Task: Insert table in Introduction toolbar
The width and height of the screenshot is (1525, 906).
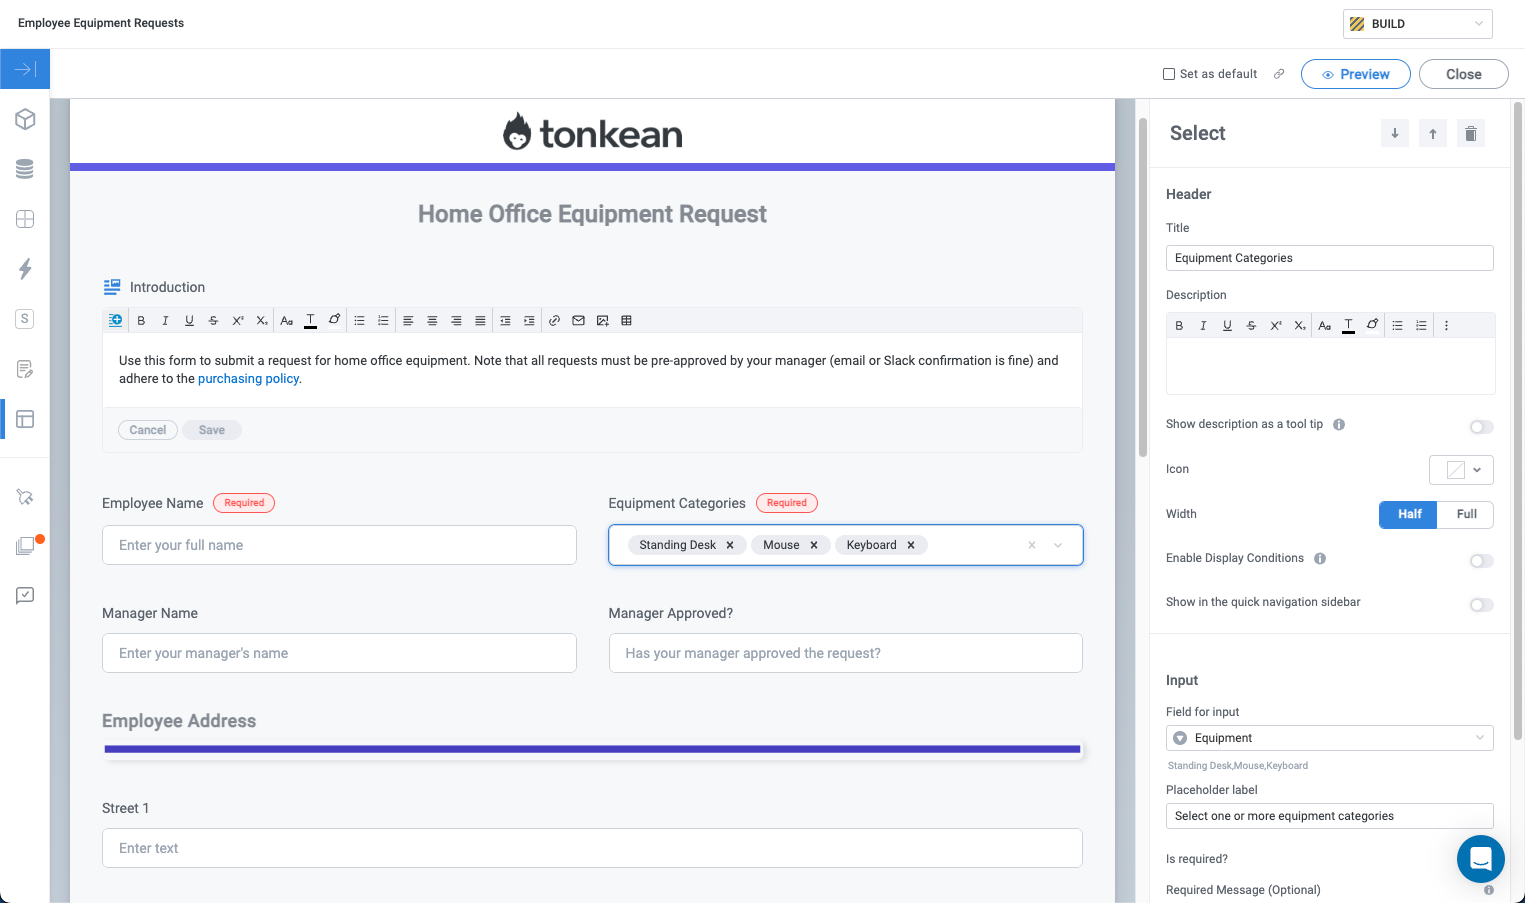Action: [x=626, y=320]
